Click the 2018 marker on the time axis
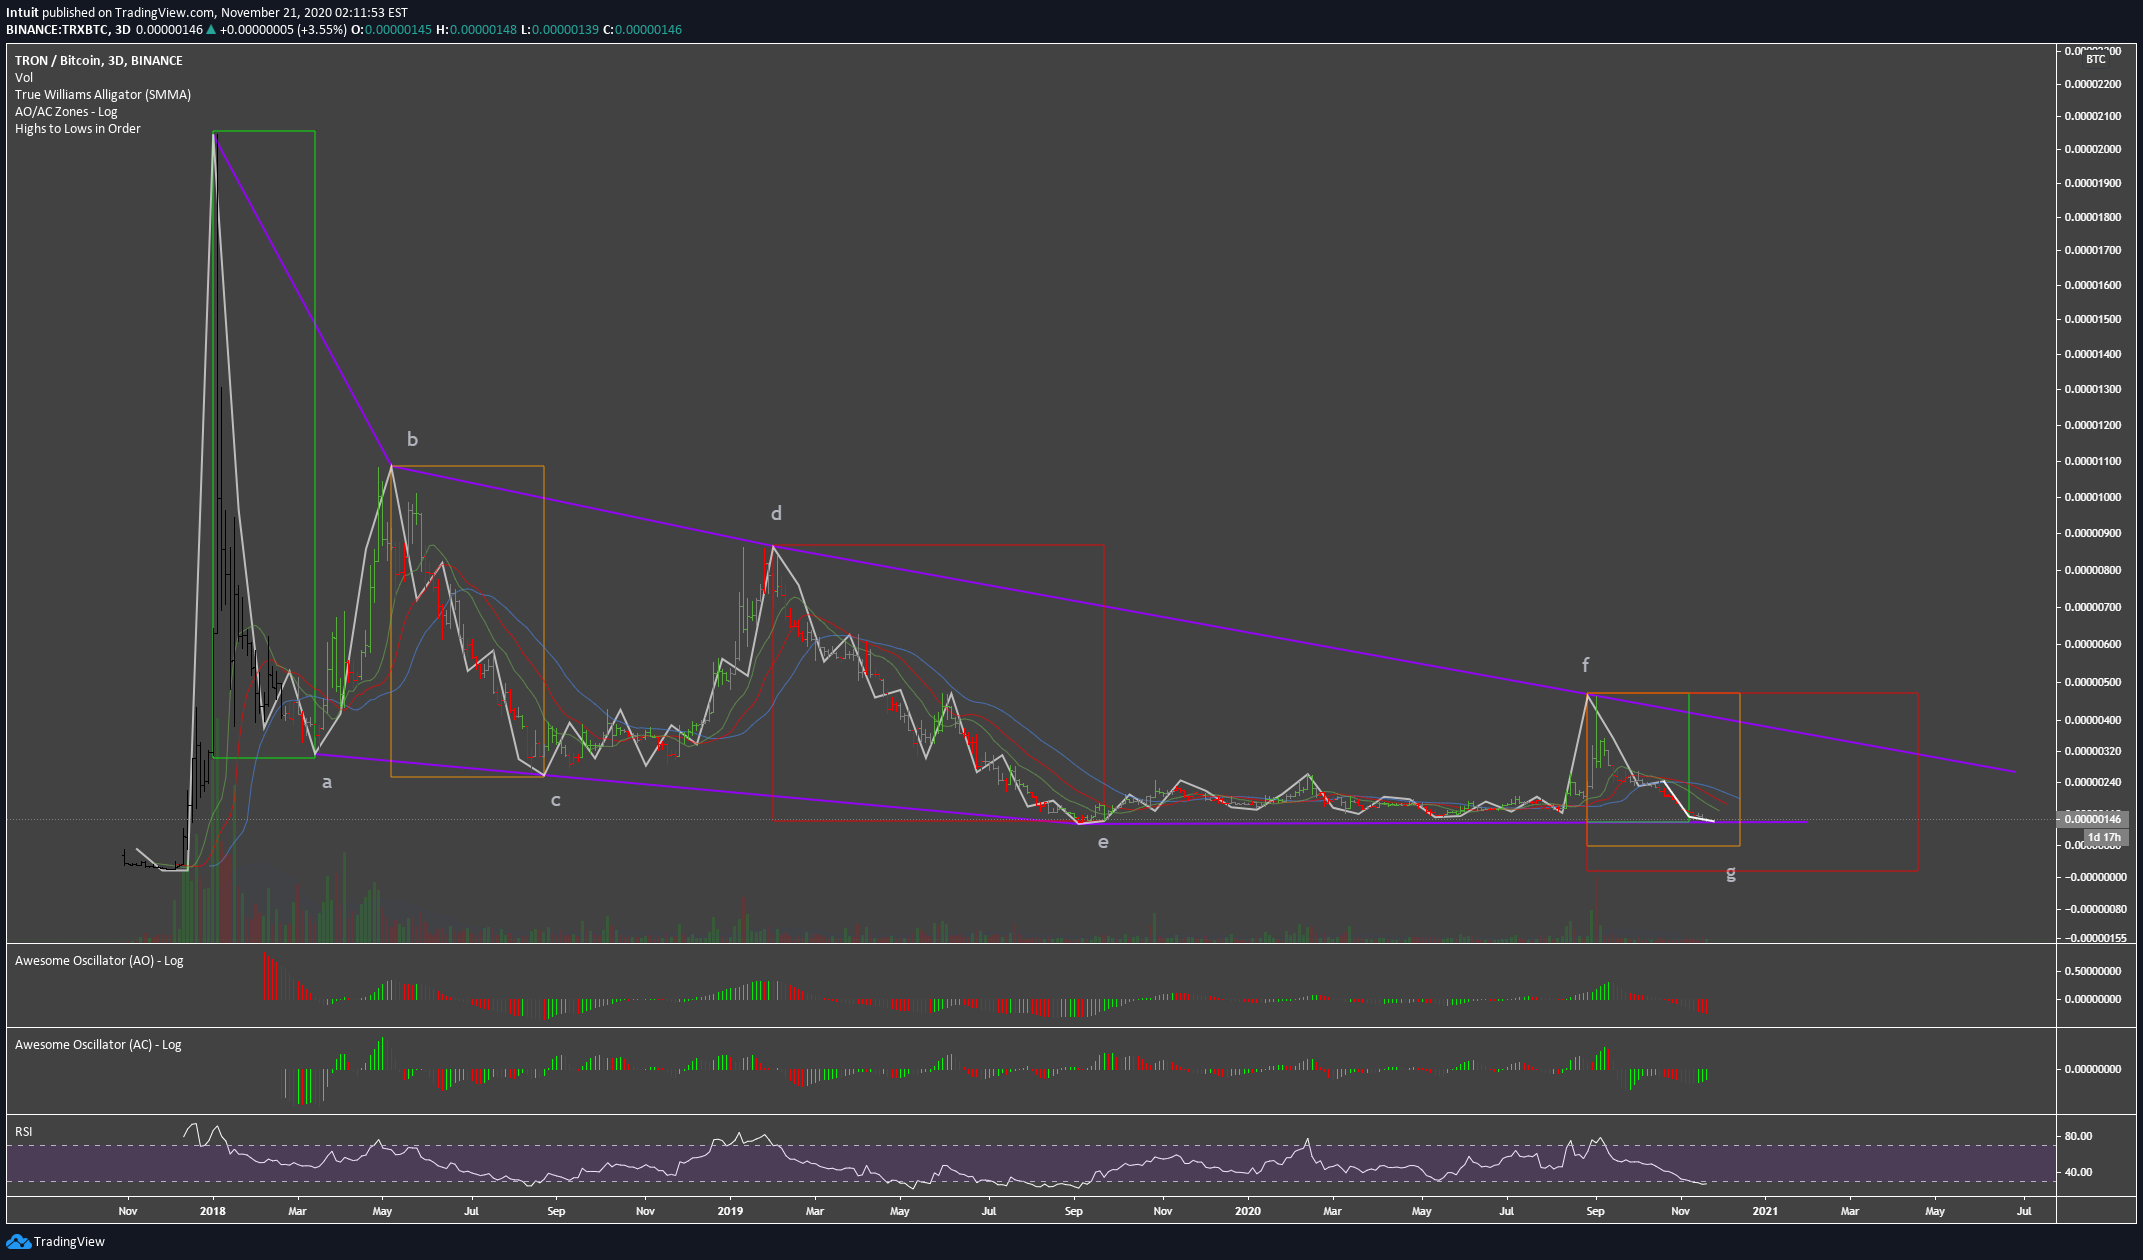Viewport: 2143px width, 1260px height. [213, 1211]
